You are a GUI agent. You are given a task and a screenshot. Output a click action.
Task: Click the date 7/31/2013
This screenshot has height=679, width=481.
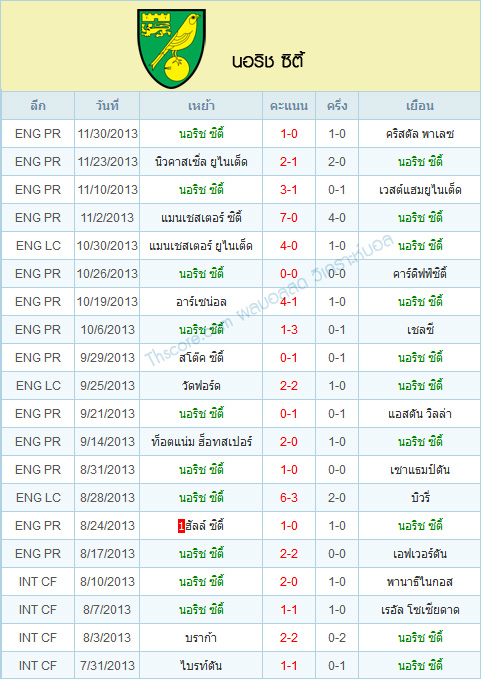coord(107,666)
